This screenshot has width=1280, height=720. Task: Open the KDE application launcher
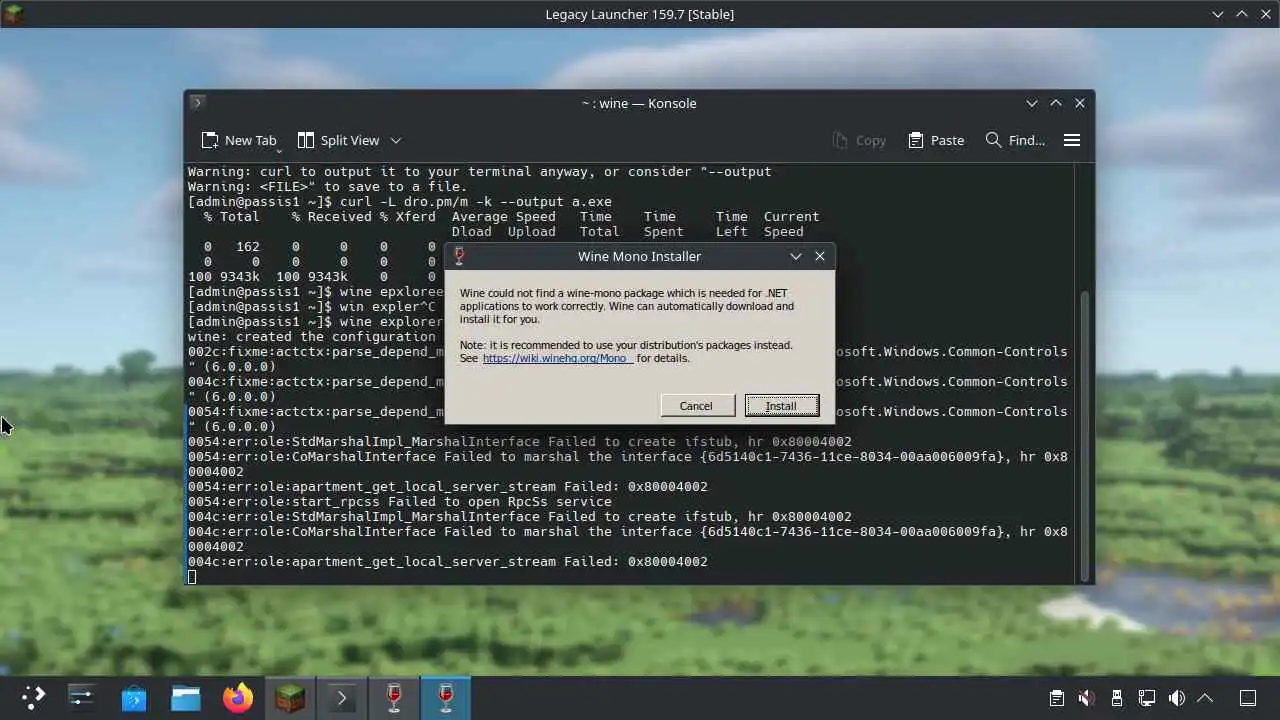tap(33, 698)
